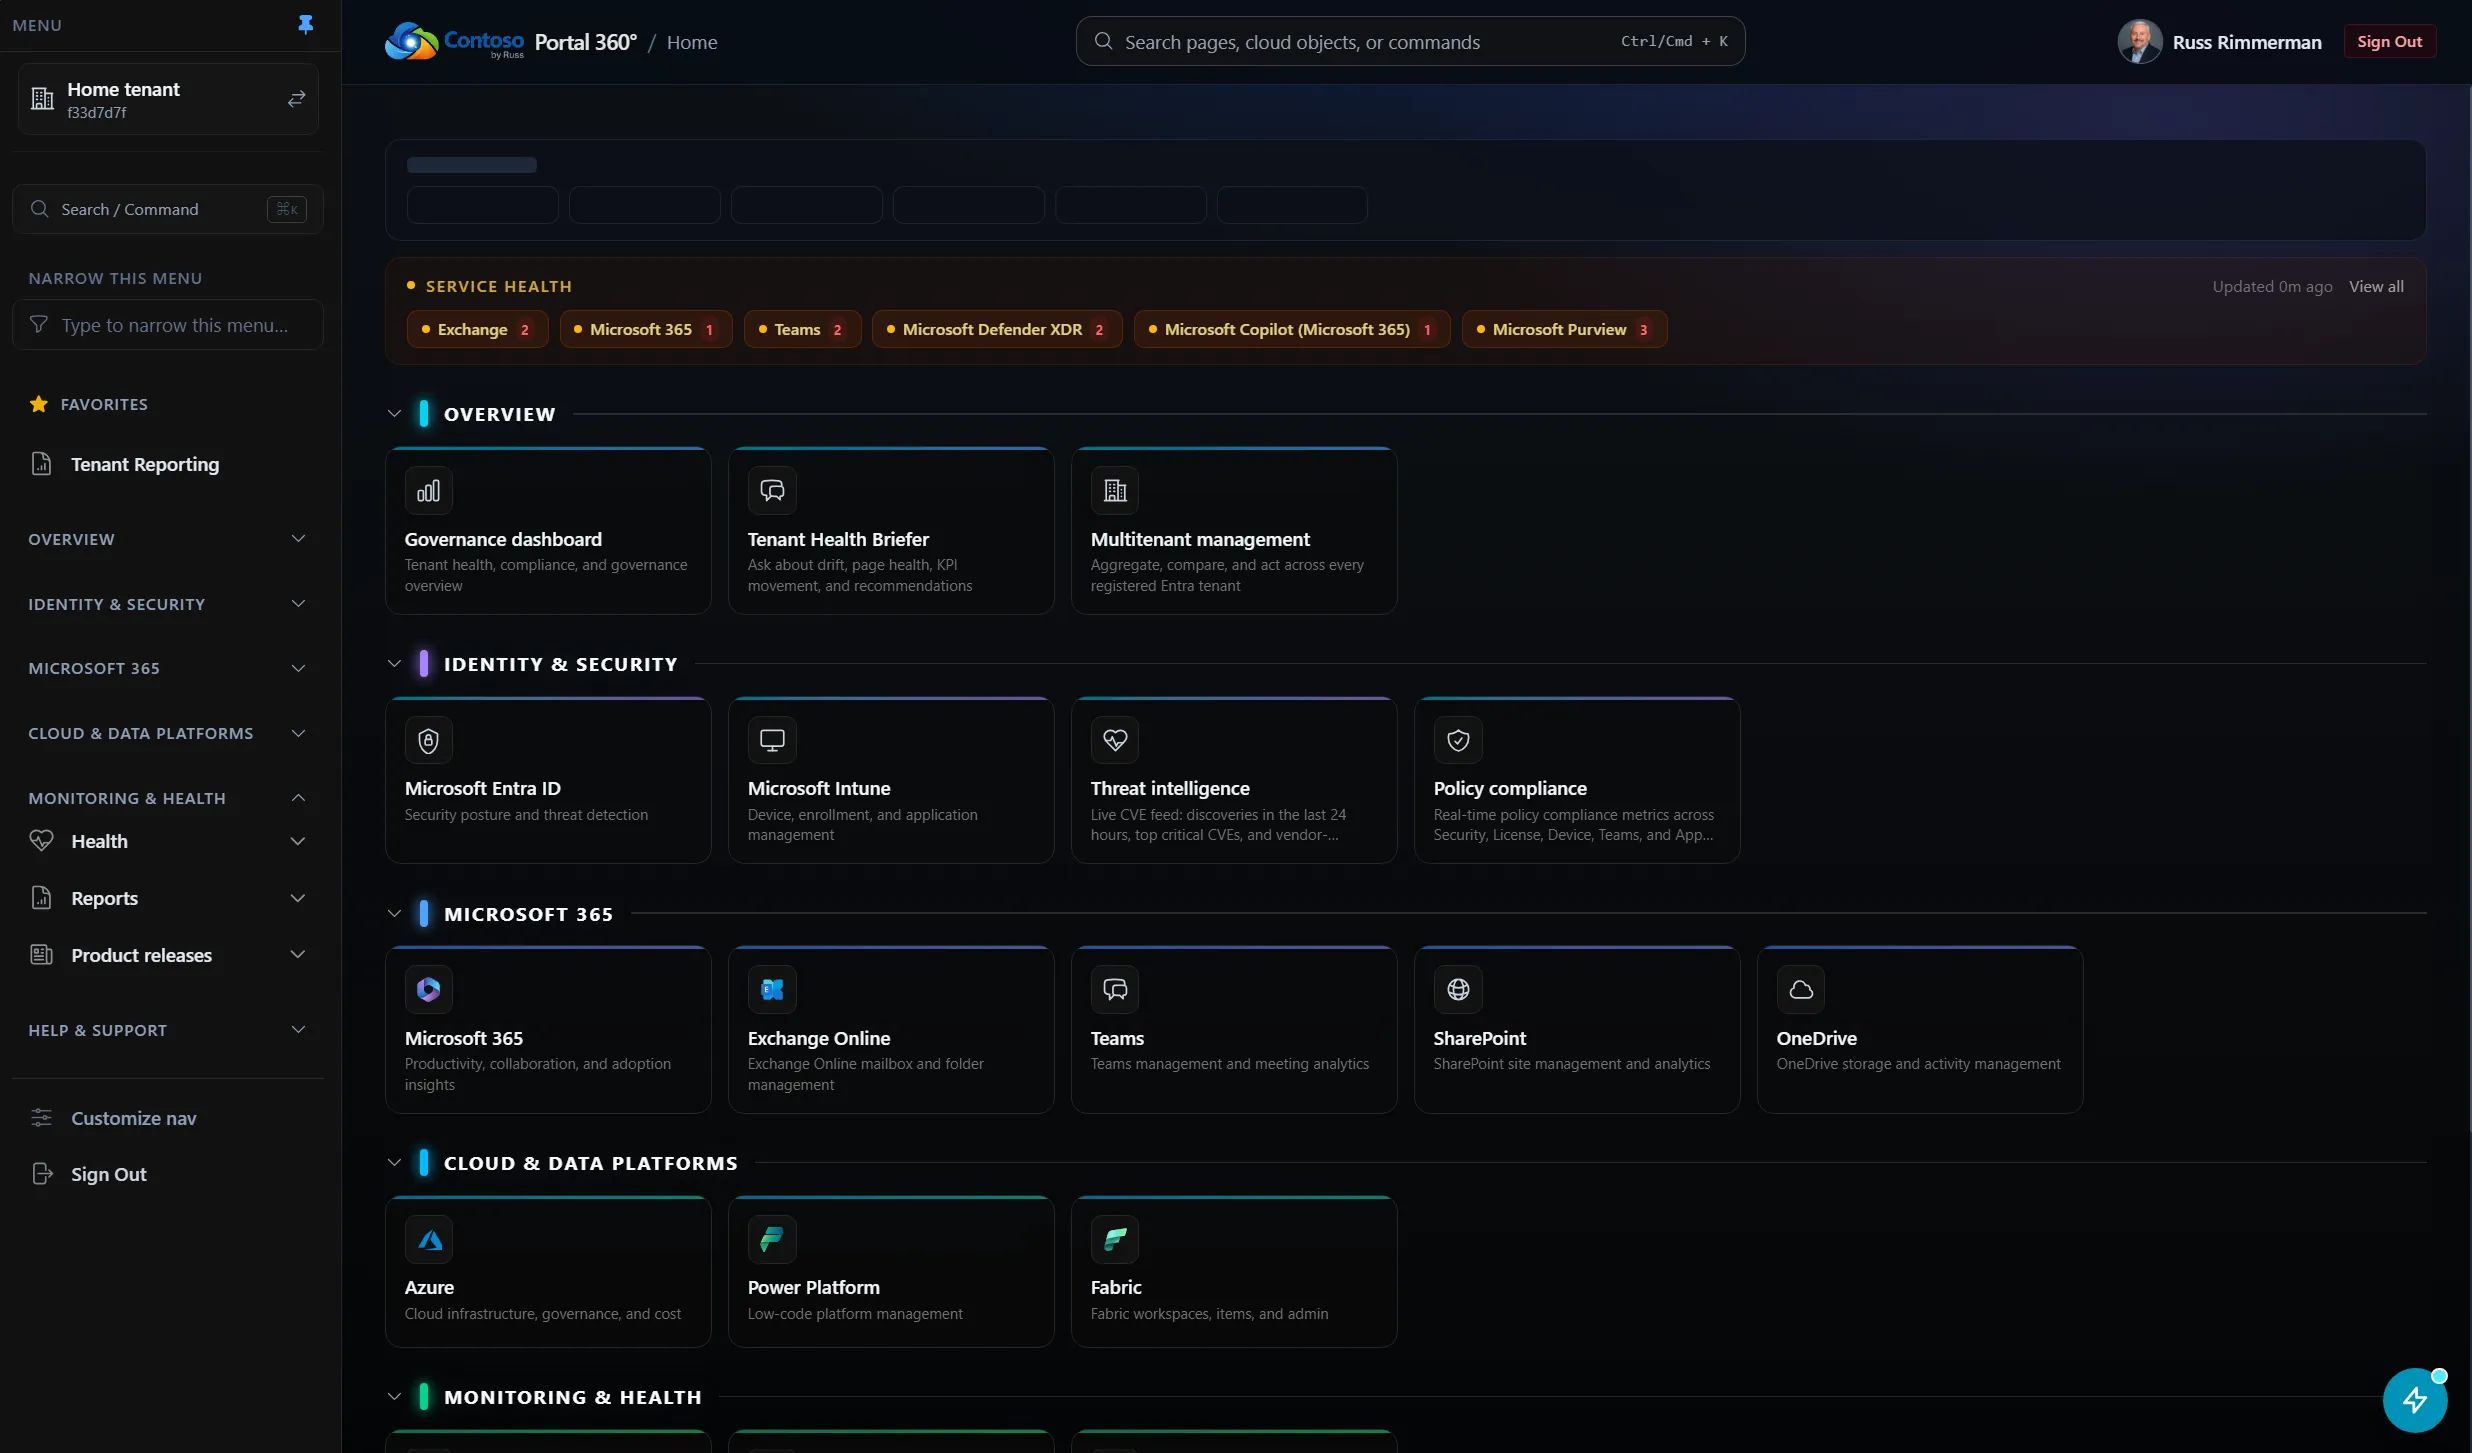Viewport: 2472px width, 1453px height.
Task: Open the Governance dashboard card icon
Action: [429, 491]
